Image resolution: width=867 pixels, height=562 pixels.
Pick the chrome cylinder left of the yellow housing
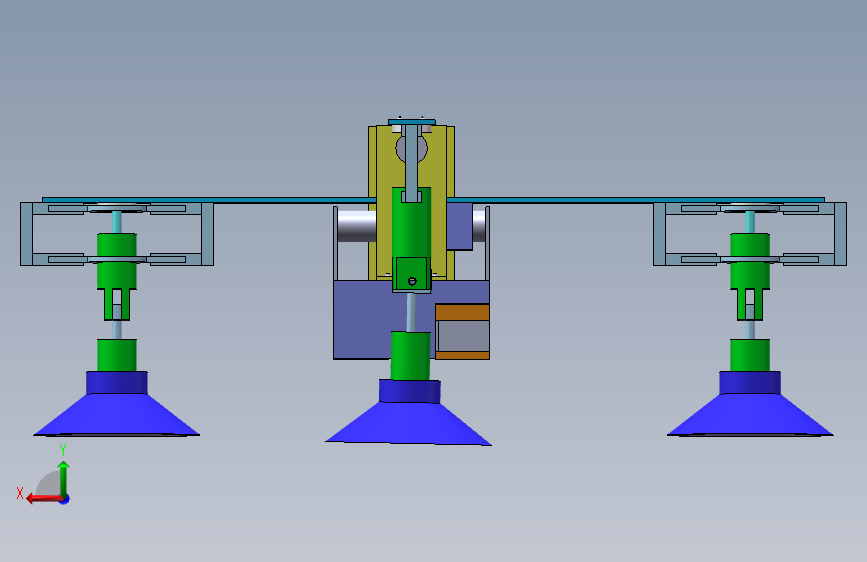(x=357, y=226)
